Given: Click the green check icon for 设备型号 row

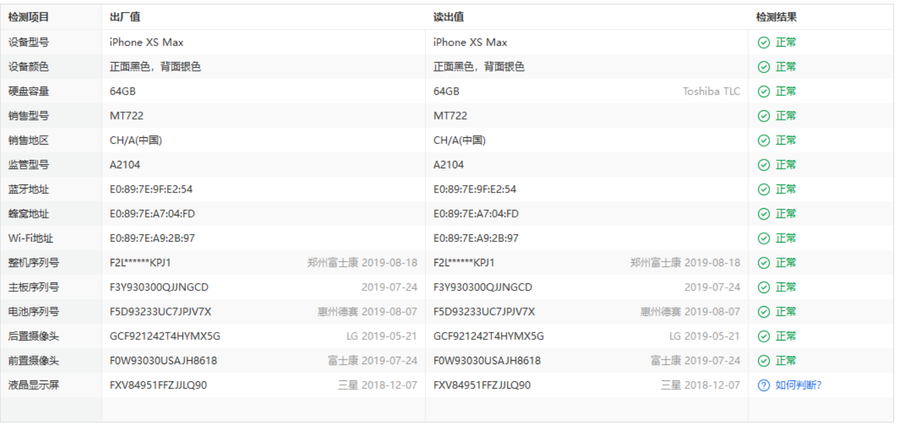Looking at the screenshot, I should [763, 43].
